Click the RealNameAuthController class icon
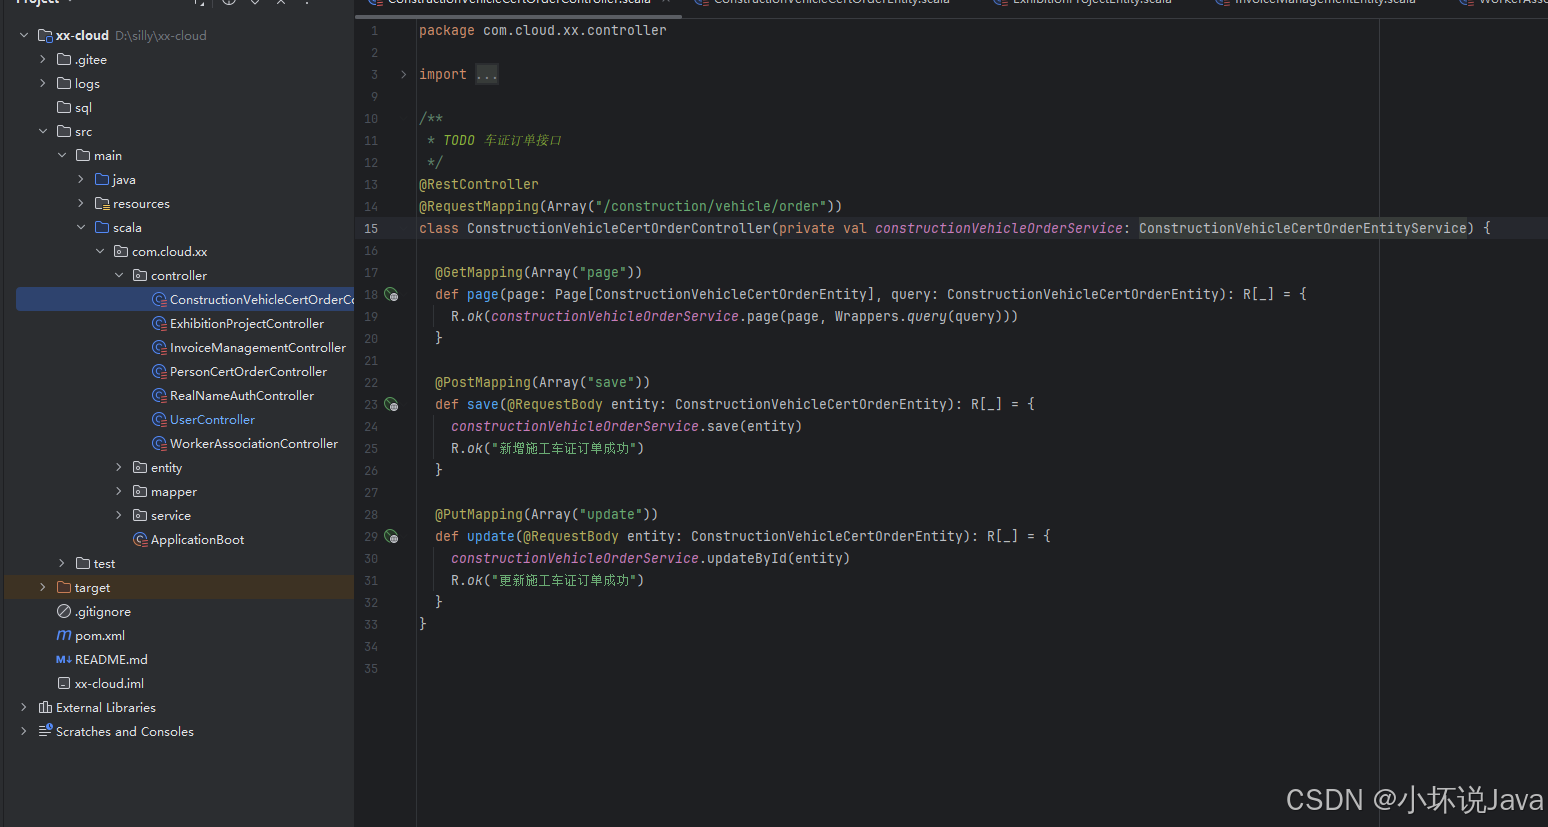The image size is (1548, 827). click(x=159, y=395)
